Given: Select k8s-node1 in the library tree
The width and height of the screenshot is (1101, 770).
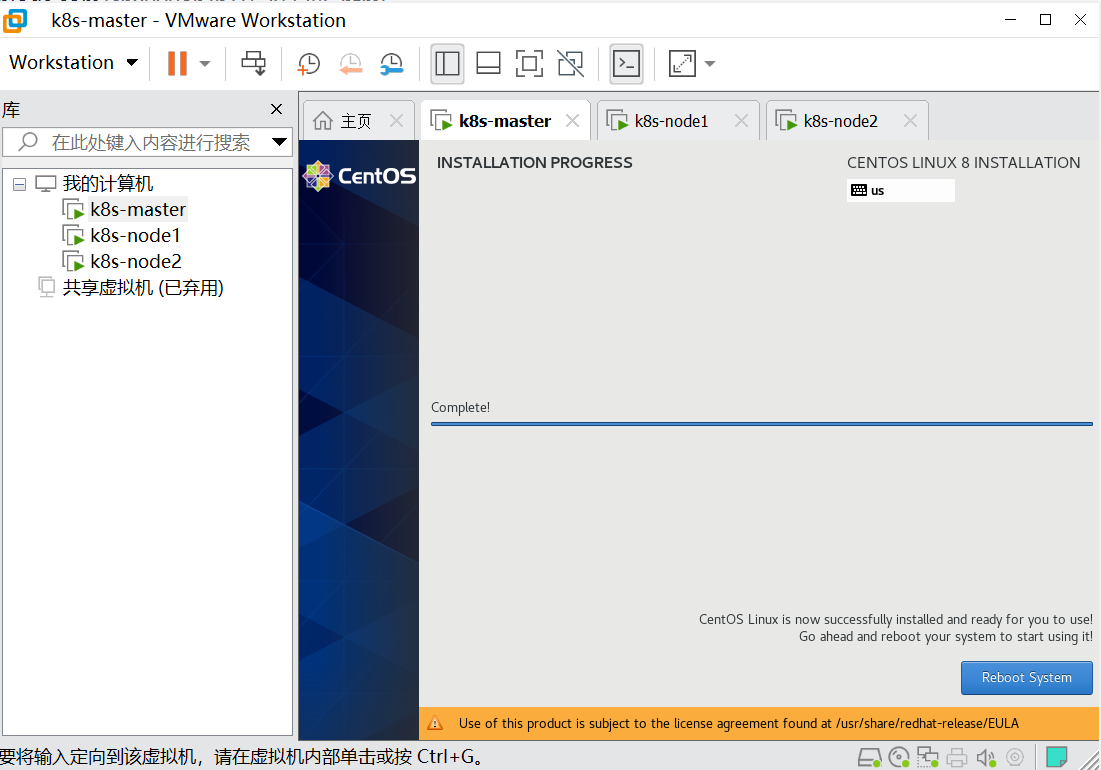Looking at the screenshot, I should click(x=135, y=235).
